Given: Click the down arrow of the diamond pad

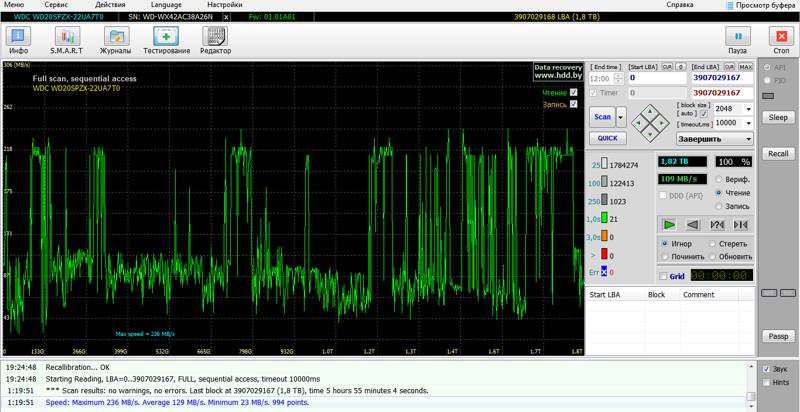Looking at the screenshot, I should [x=650, y=134].
